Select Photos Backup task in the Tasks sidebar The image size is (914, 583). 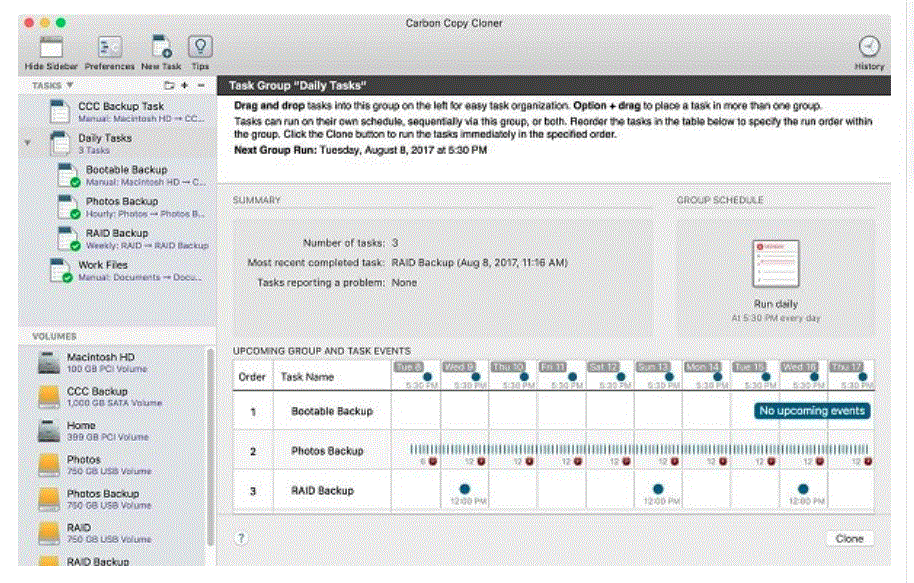tap(117, 206)
